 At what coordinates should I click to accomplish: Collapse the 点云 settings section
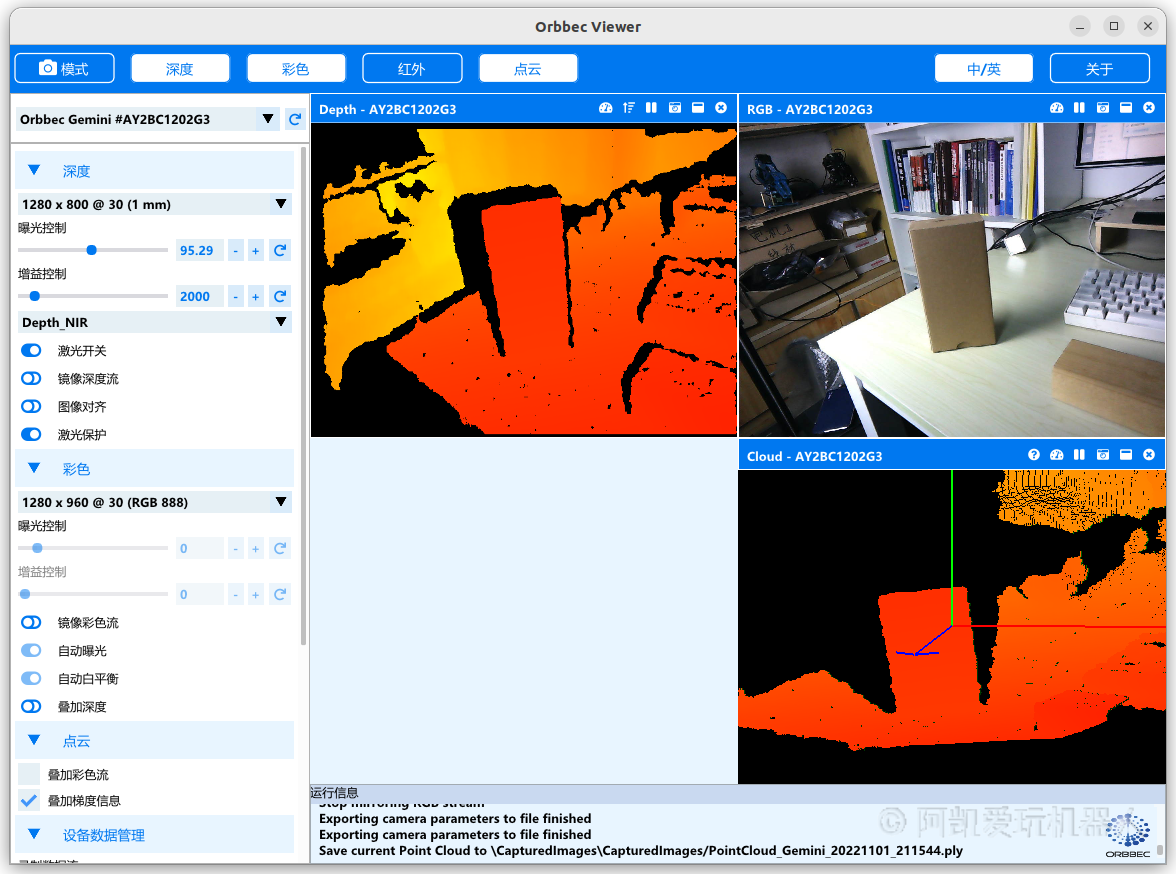click(x=34, y=740)
